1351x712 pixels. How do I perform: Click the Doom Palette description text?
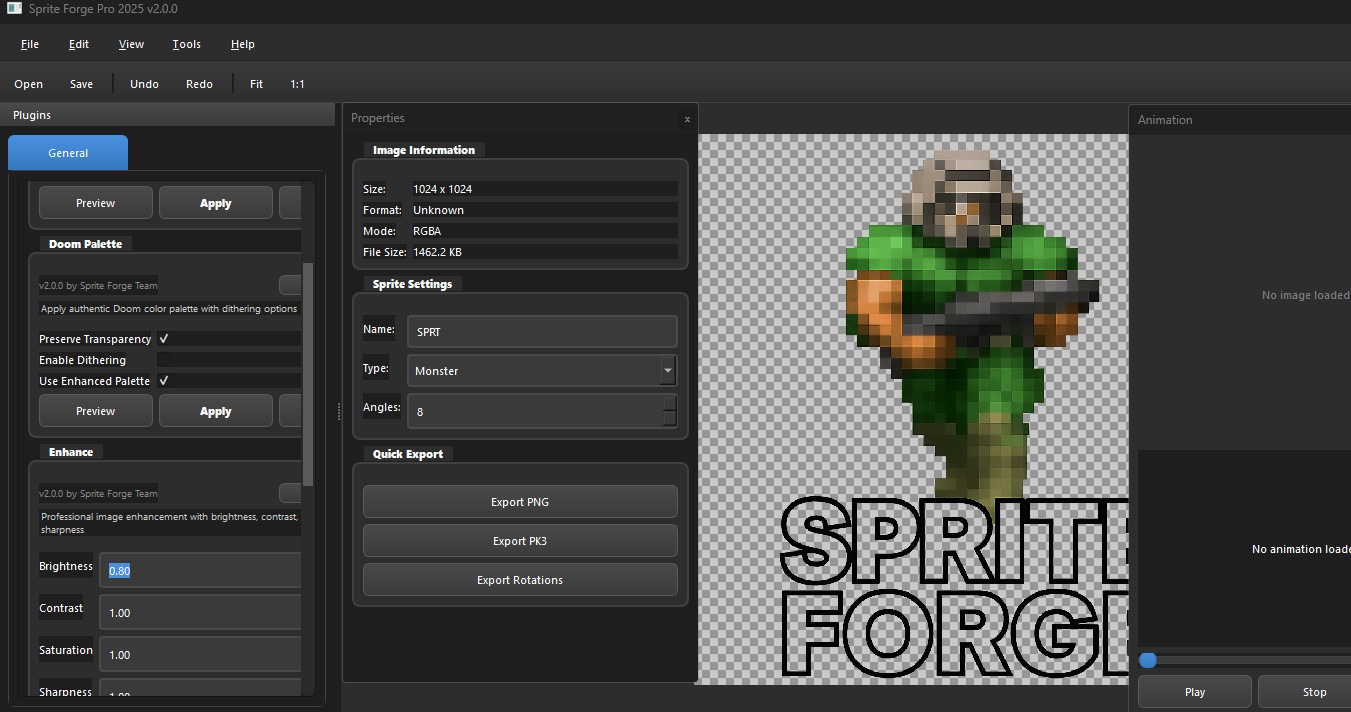click(x=169, y=309)
